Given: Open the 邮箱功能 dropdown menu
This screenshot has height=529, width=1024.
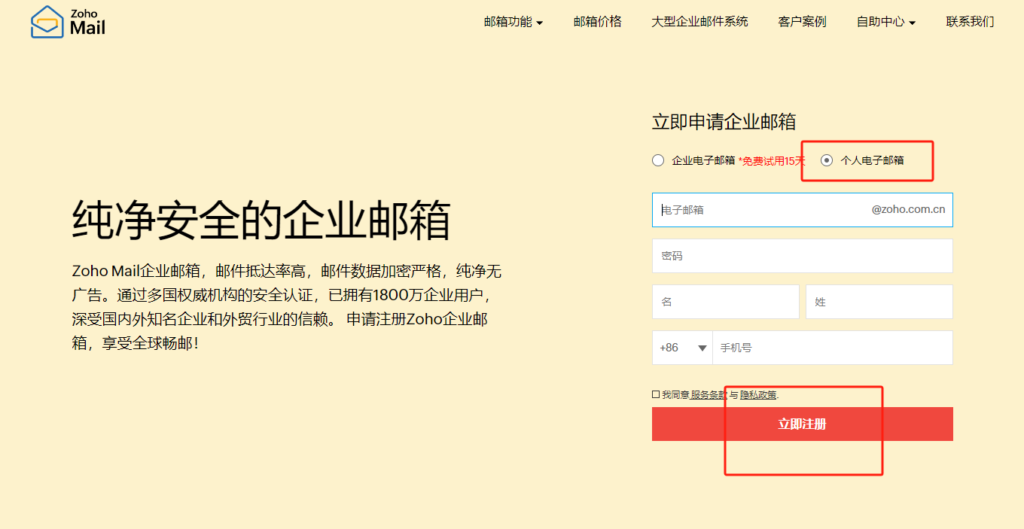Looking at the screenshot, I should (x=513, y=22).
